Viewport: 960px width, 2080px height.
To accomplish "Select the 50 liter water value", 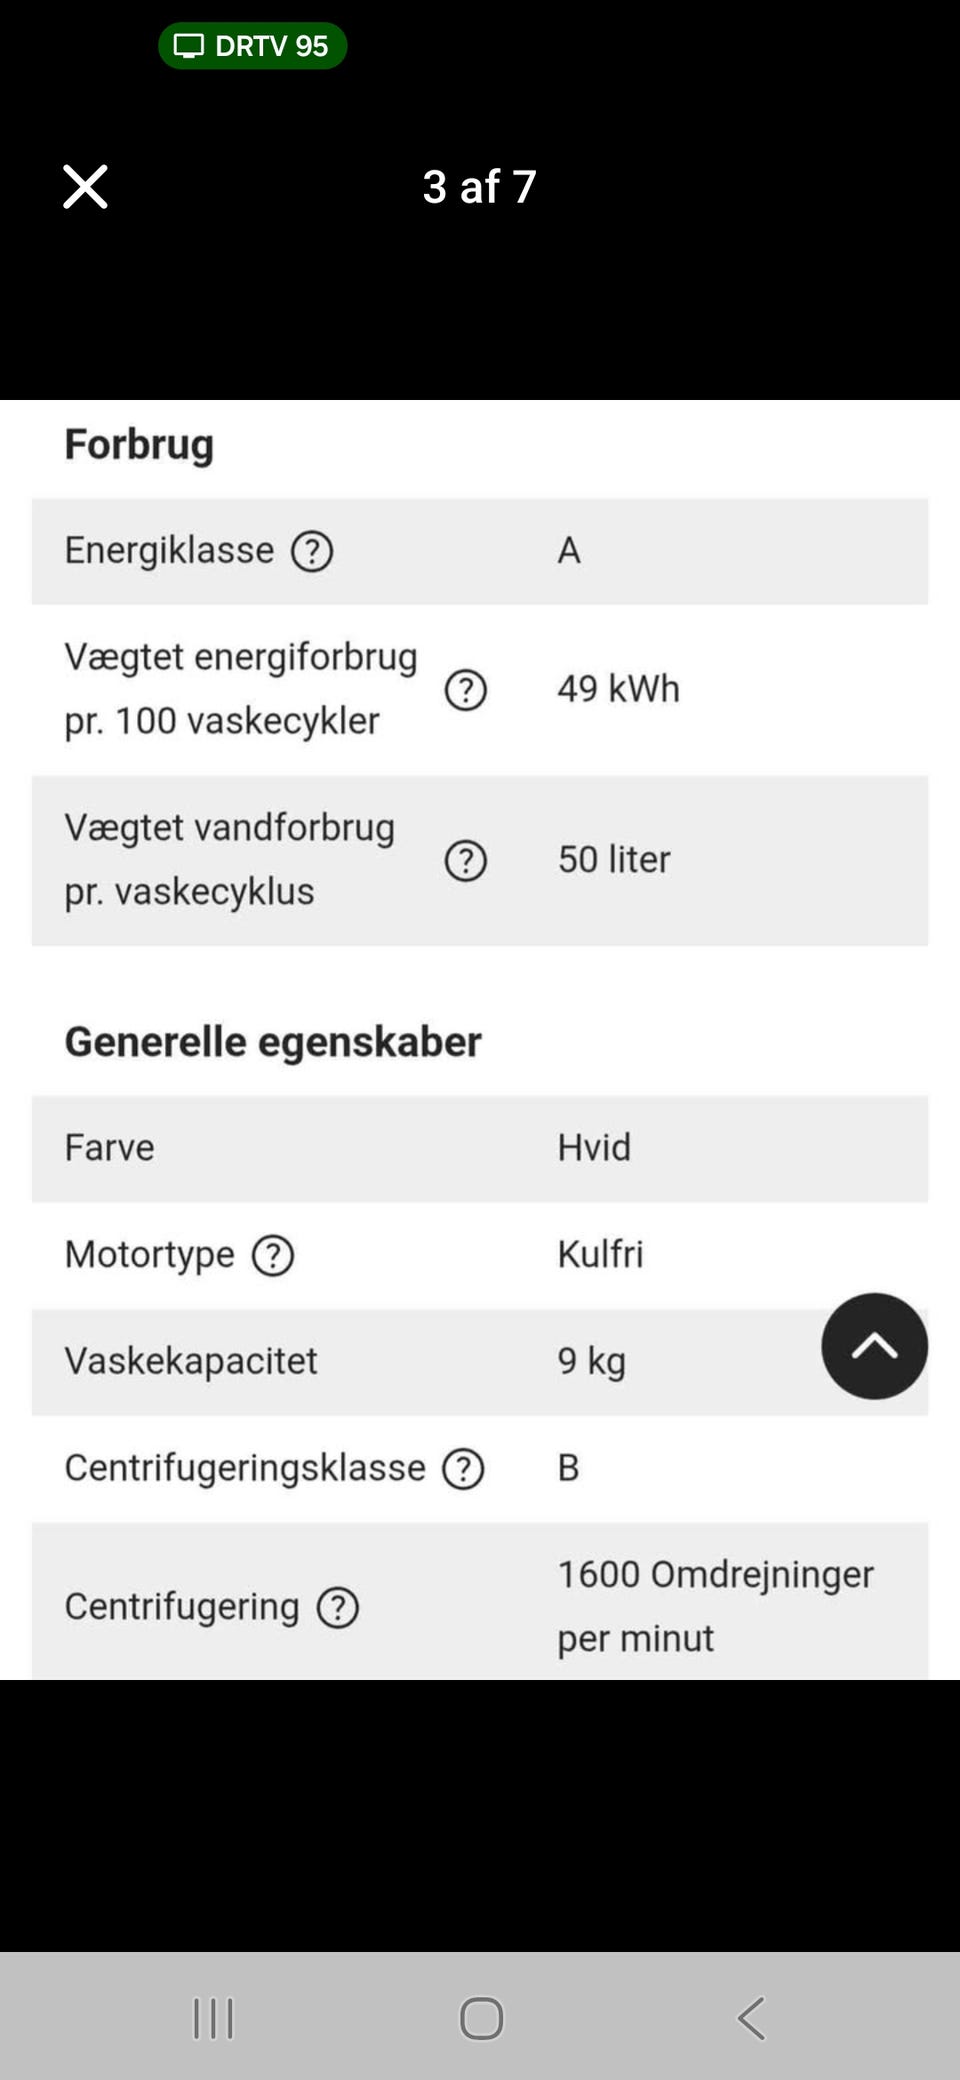I will (614, 860).
